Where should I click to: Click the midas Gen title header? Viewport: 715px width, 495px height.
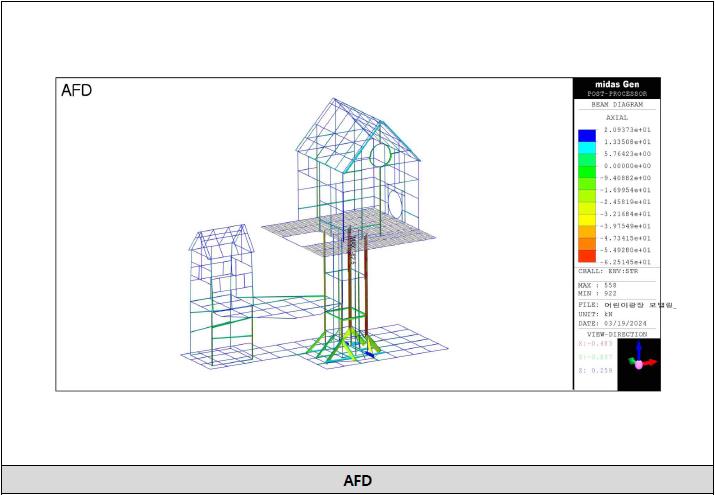[617, 84]
